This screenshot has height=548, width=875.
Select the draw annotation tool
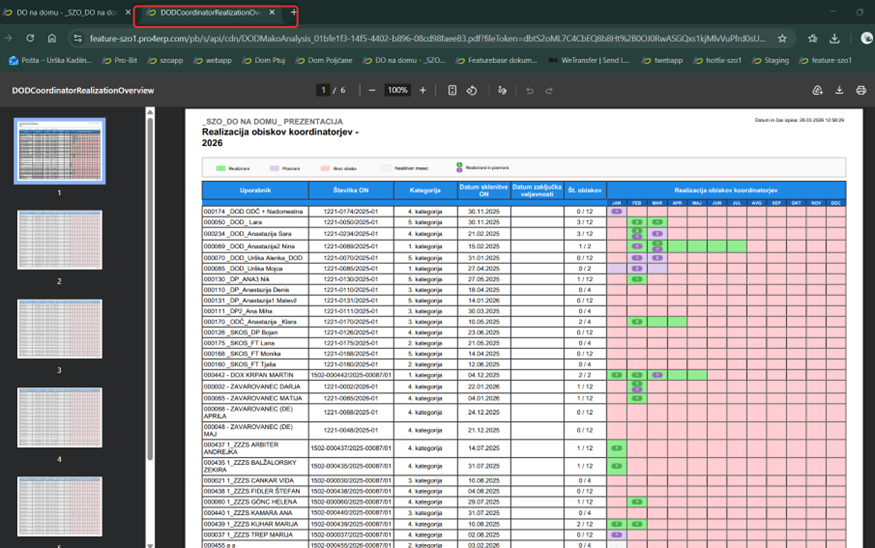click(x=502, y=90)
